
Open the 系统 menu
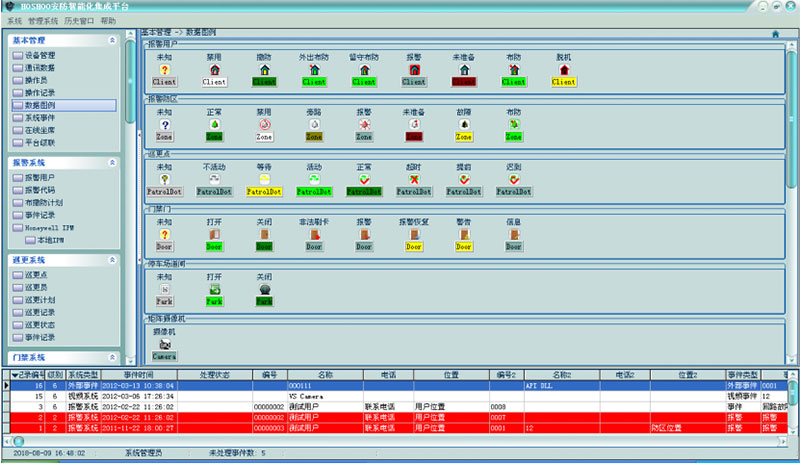pos(14,20)
